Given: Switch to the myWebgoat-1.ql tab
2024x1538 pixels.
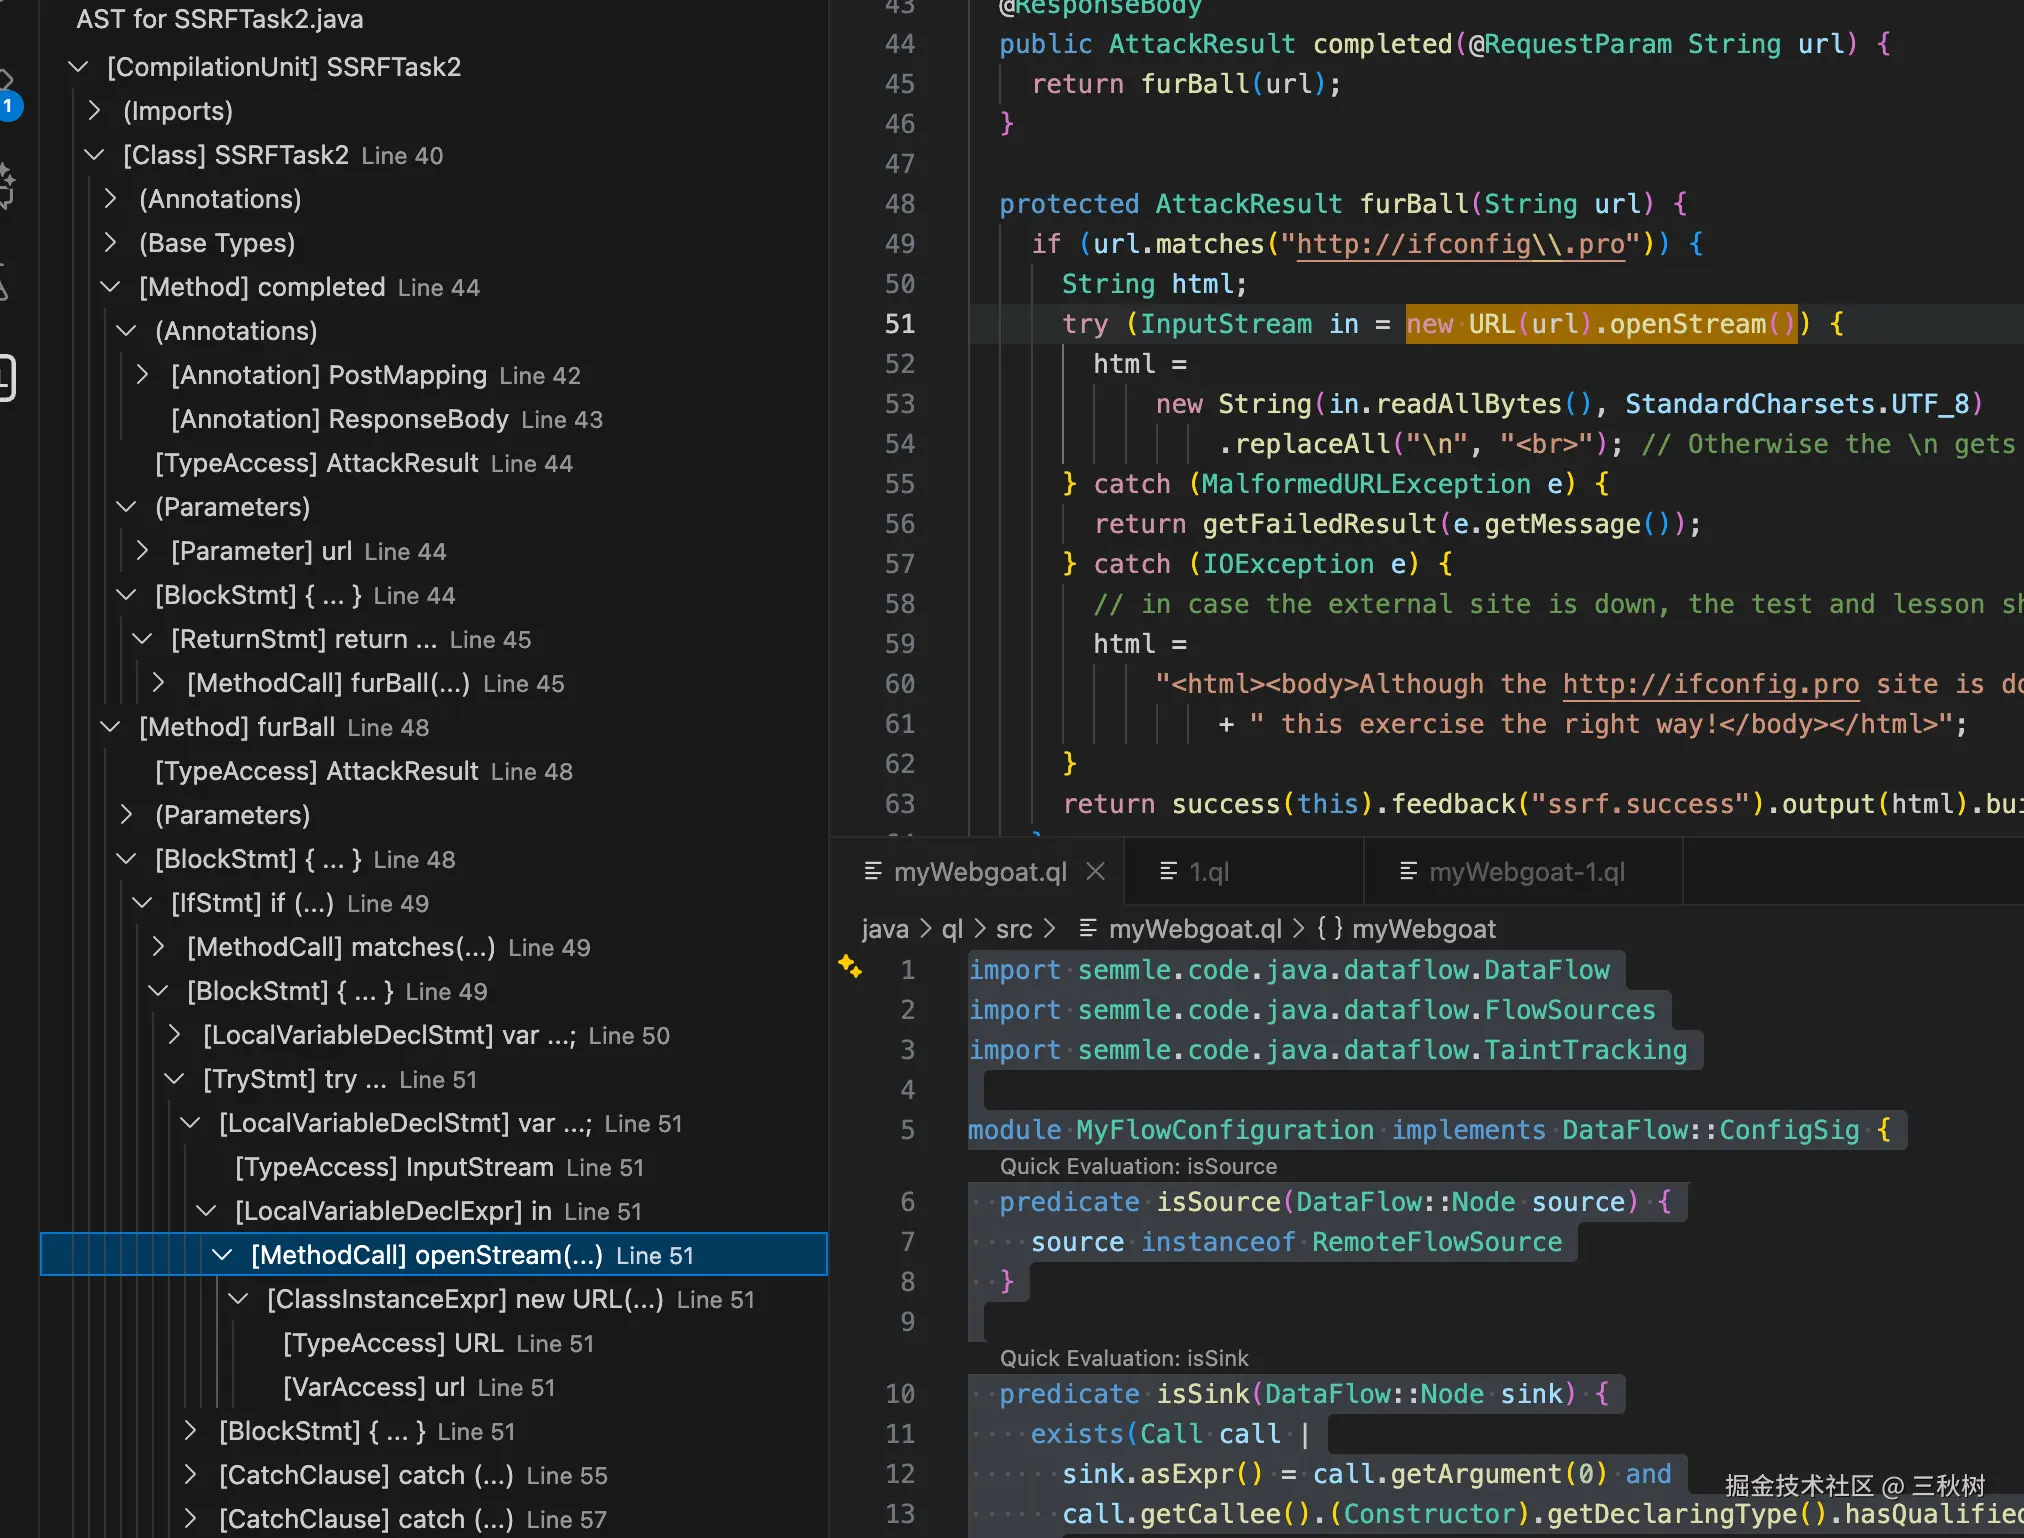Looking at the screenshot, I should pyautogui.click(x=1526, y=872).
